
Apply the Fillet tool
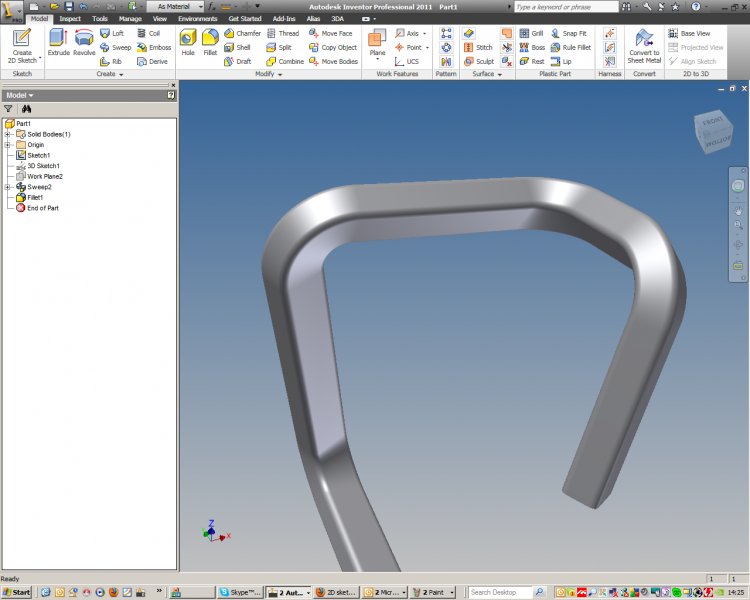(x=210, y=43)
